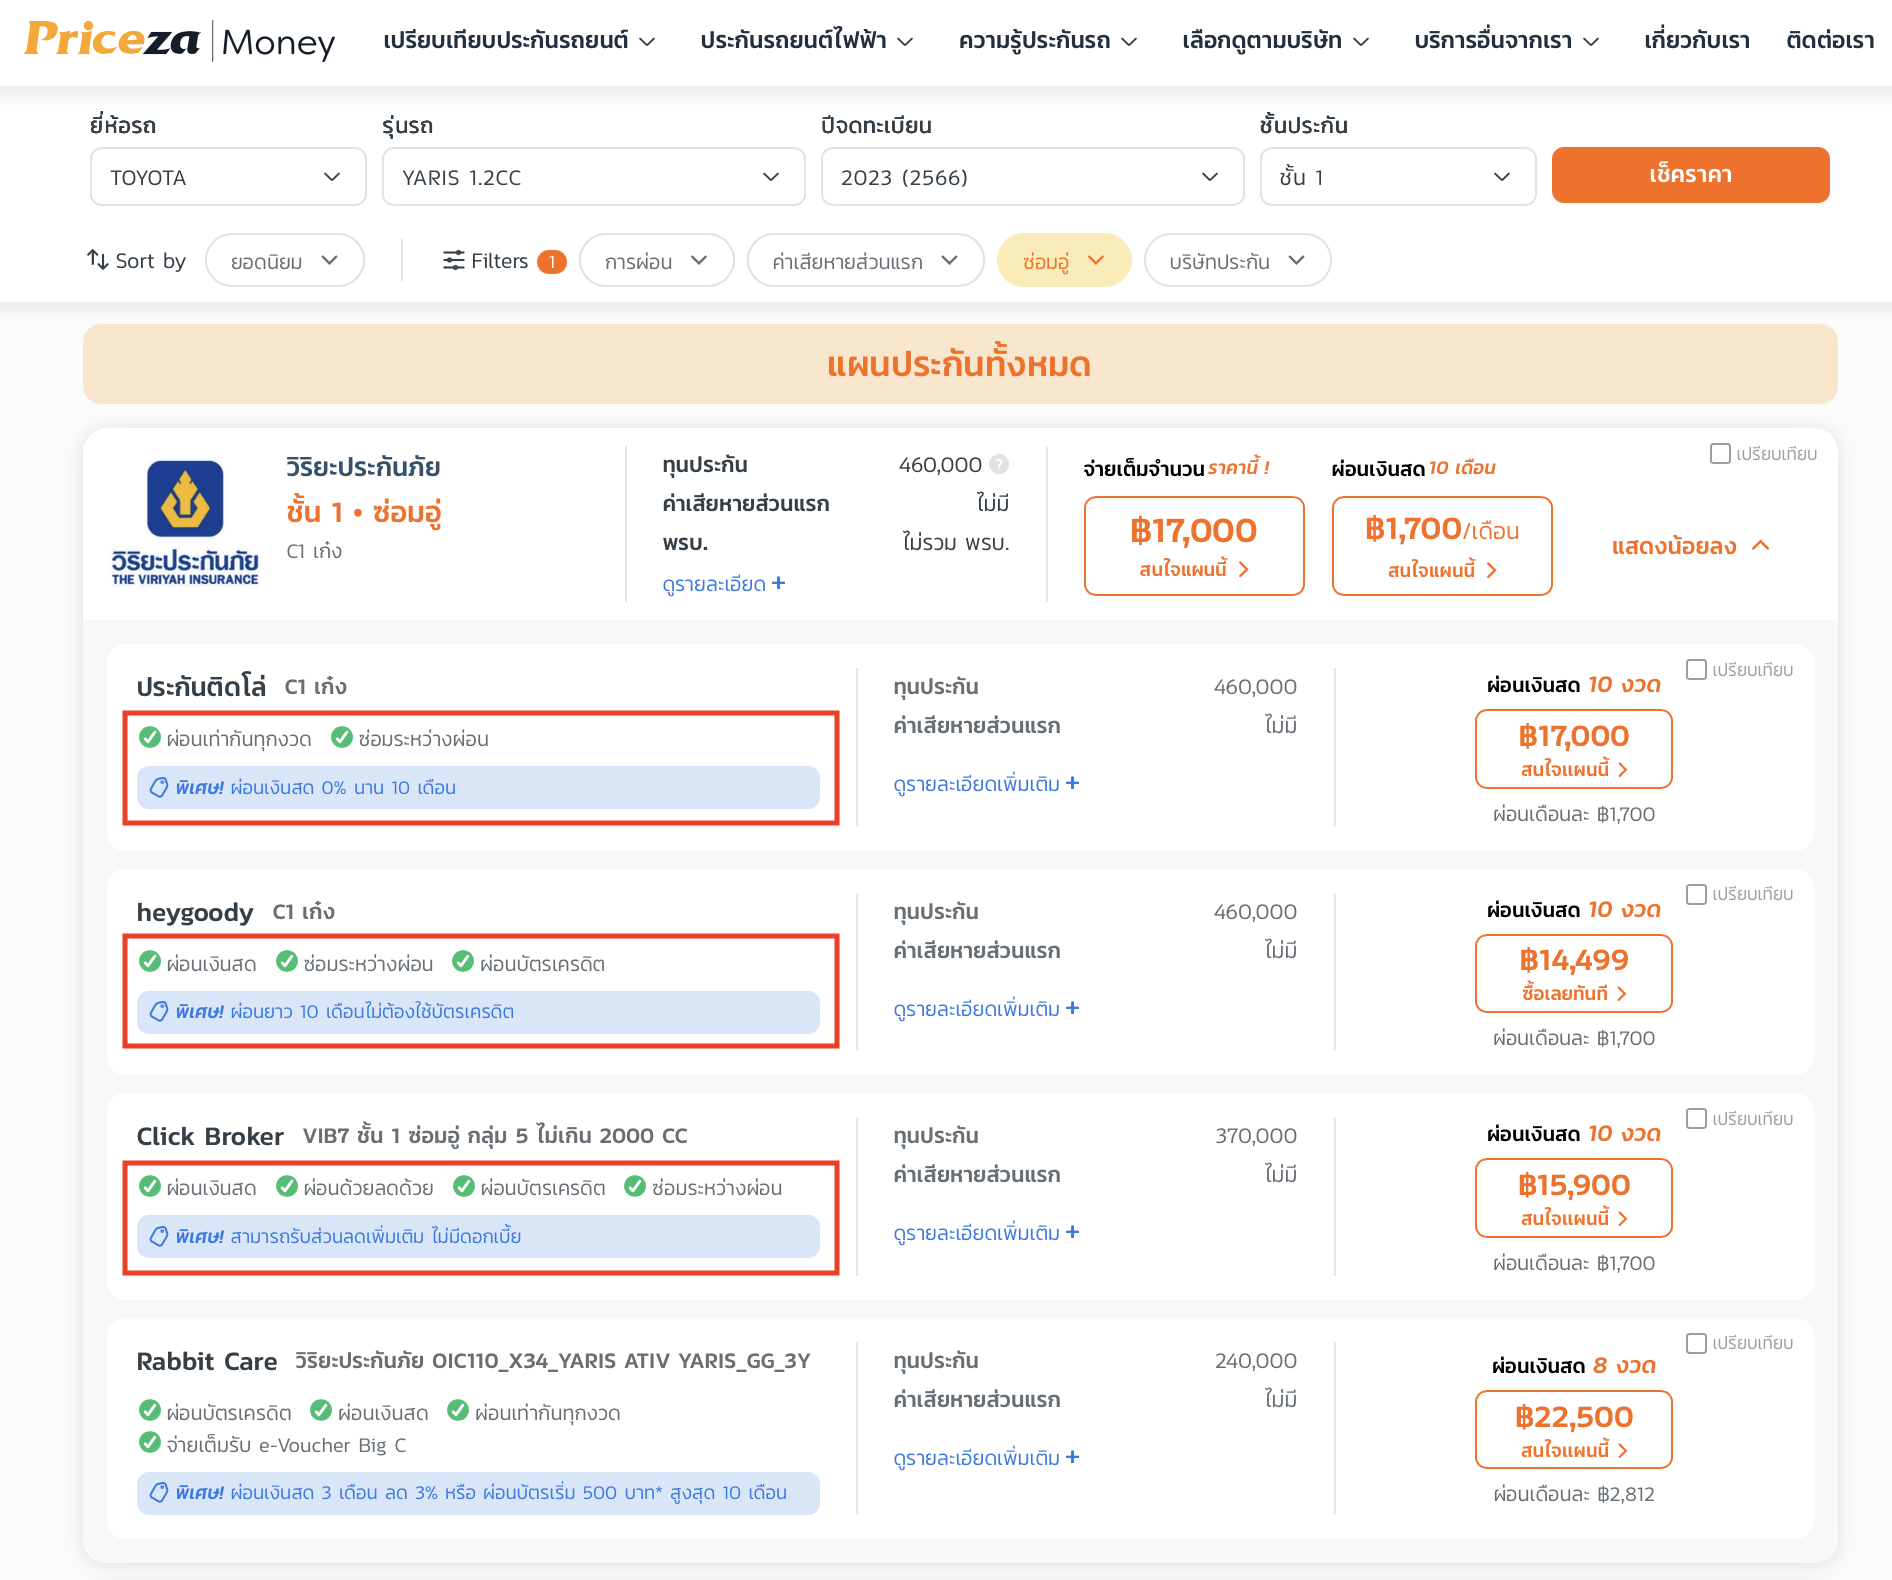Image resolution: width=1892 pixels, height=1580 pixels.
Task: Click the plus icon in Click Broker details link
Action: point(1072,1232)
